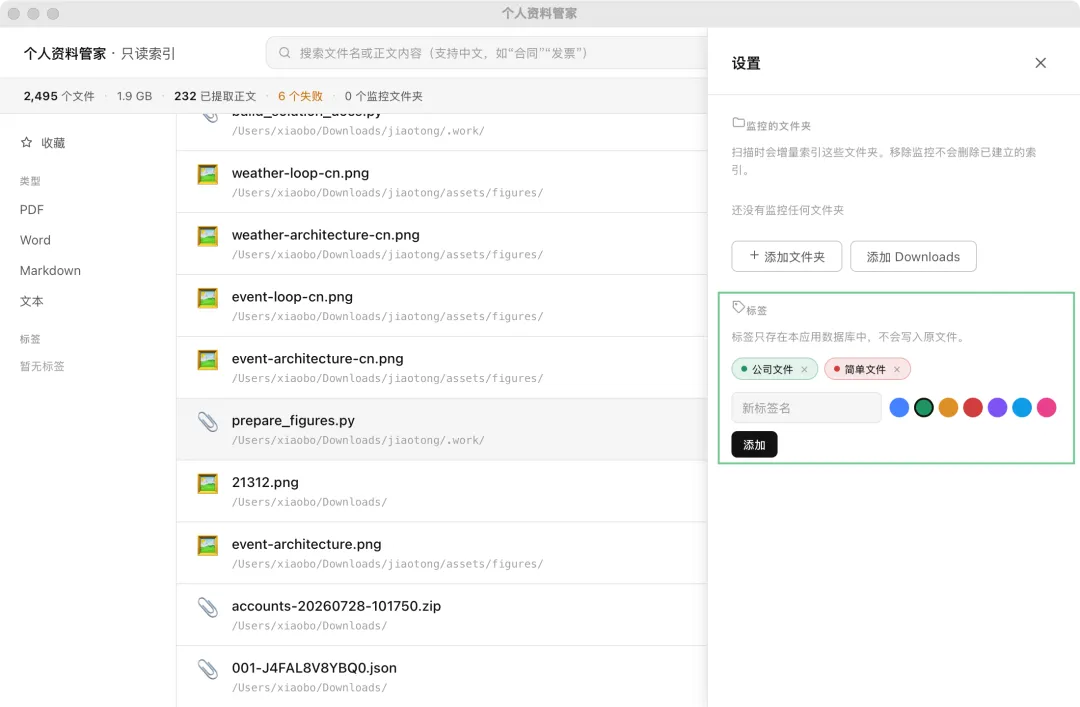
Task: Close the settings panel with the X
Action: coord(1040,63)
